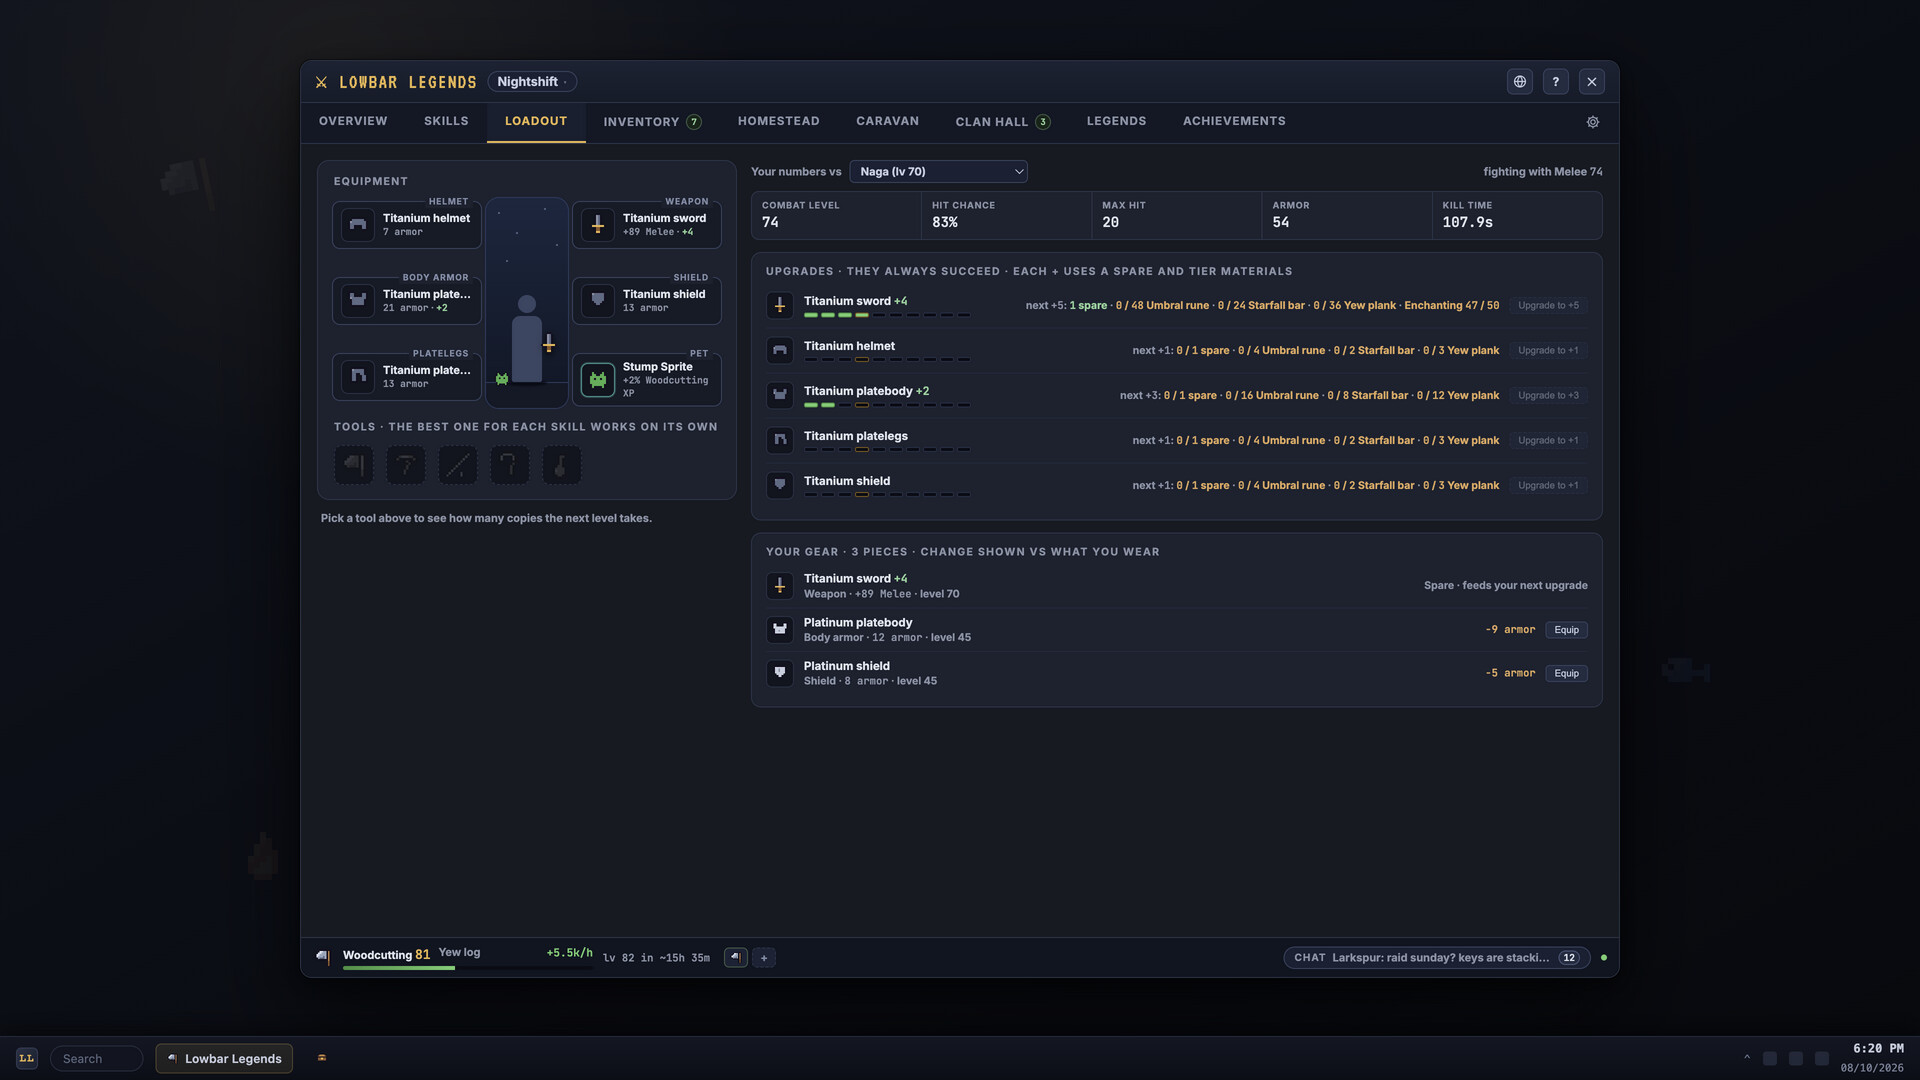Open the enemy dropdown showing Naga (lv 70)
The image size is (1920, 1080).
pyautogui.click(x=938, y=172)
